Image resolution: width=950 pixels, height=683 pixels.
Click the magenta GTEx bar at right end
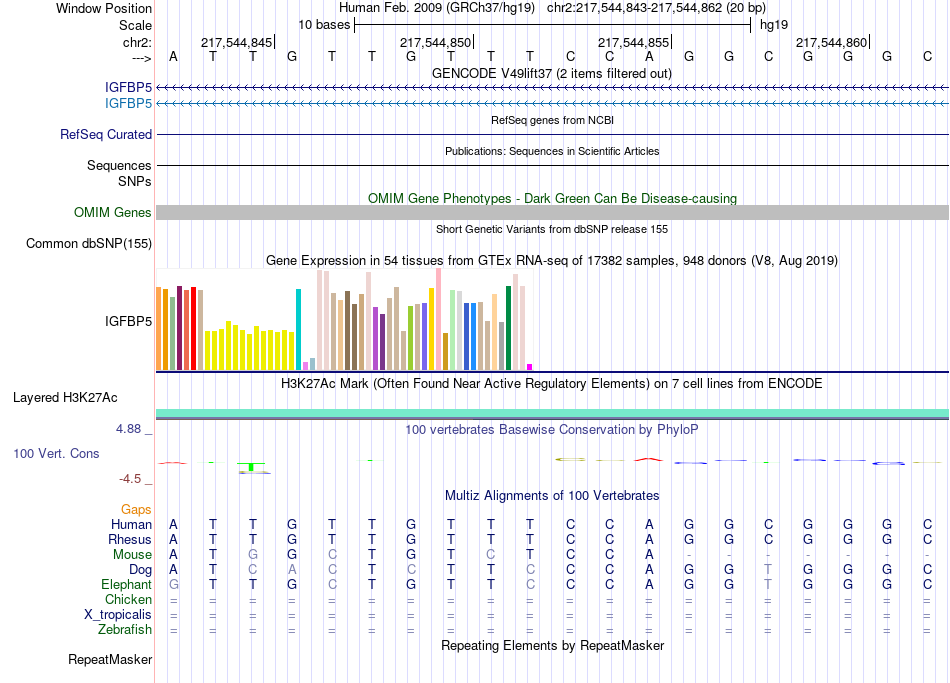[530, 367]
